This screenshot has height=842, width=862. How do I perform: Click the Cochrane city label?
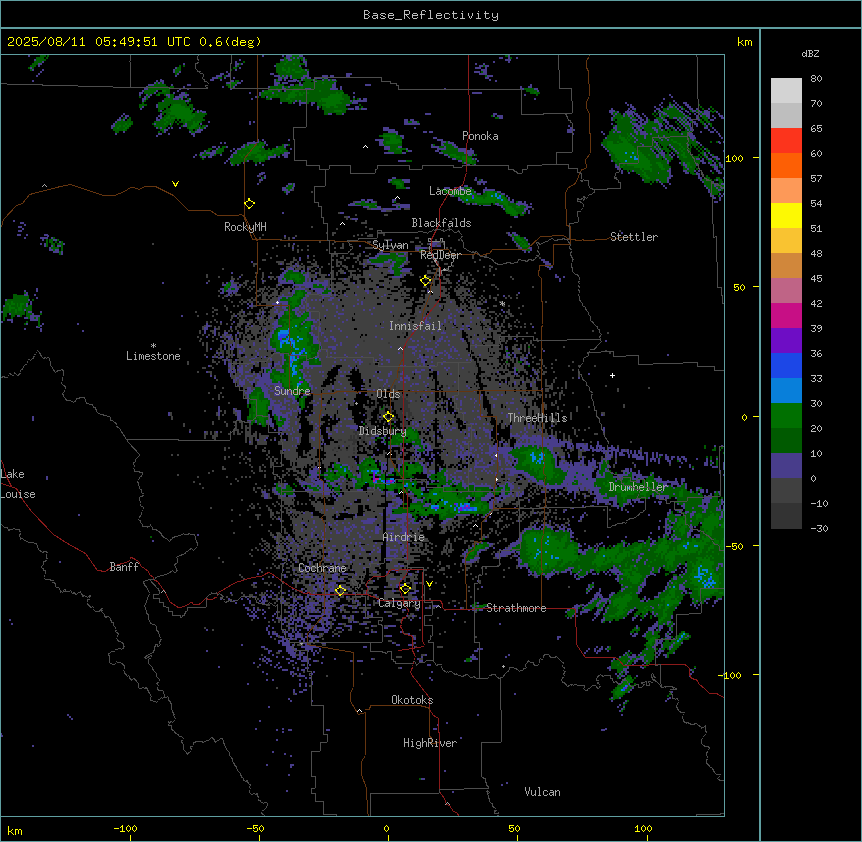tap(322, 568)
